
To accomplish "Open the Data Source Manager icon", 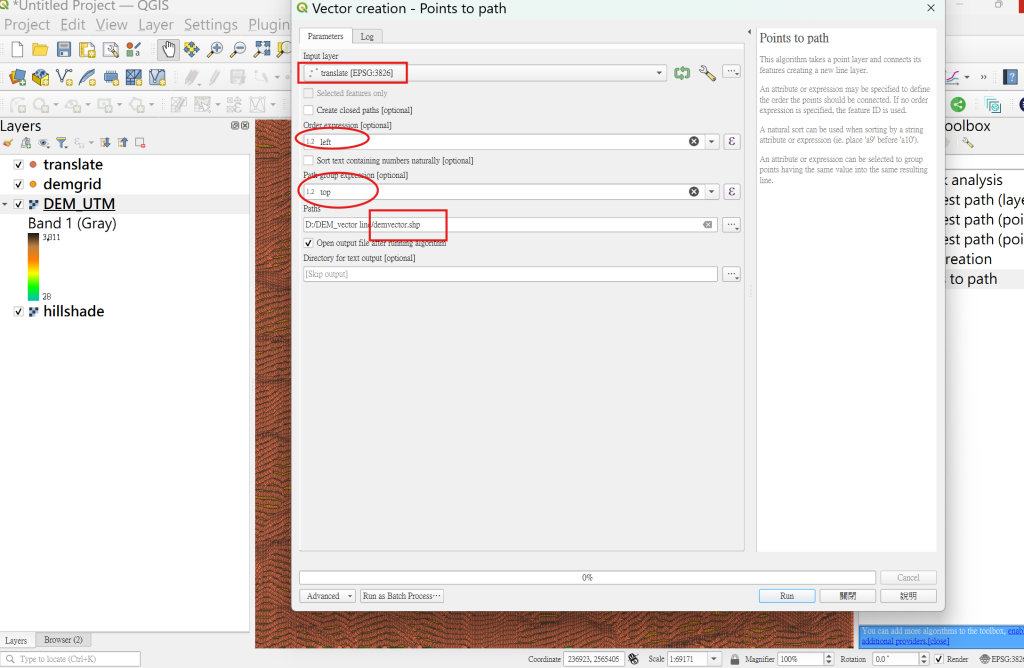I will coord(18,78).
